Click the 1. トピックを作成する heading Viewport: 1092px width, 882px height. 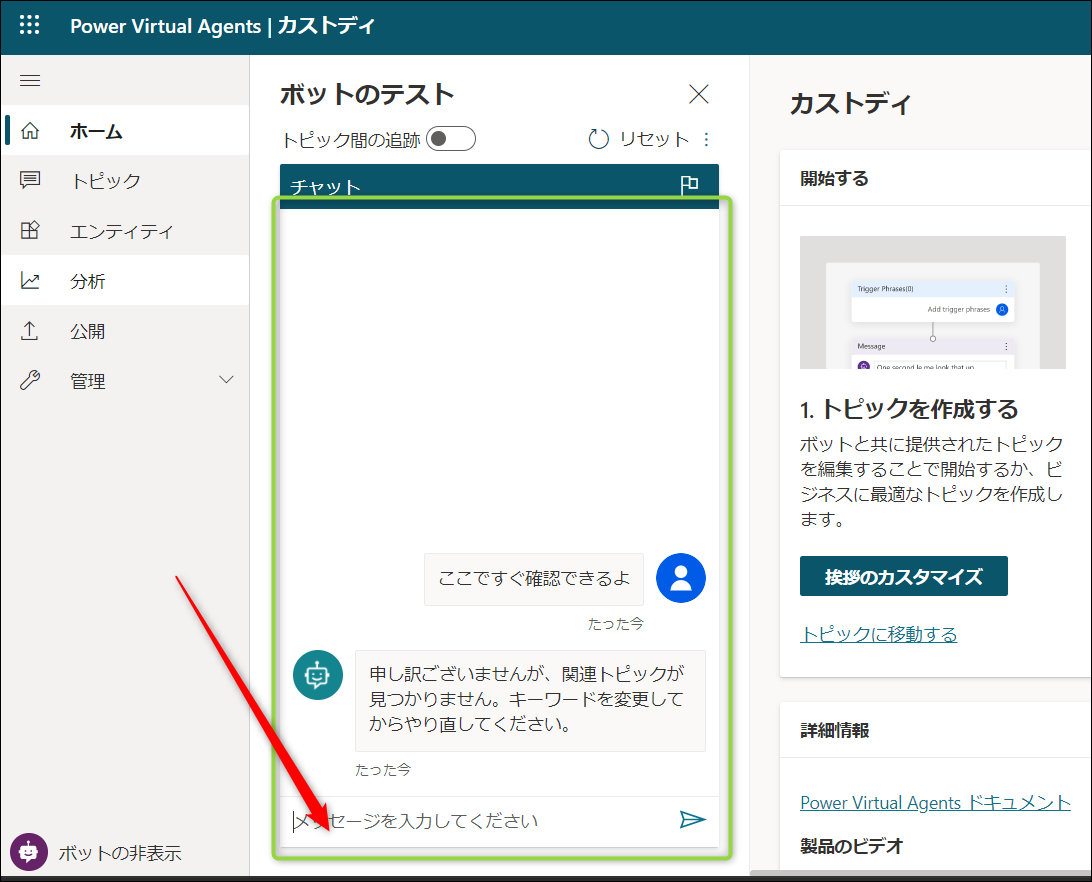909,409
